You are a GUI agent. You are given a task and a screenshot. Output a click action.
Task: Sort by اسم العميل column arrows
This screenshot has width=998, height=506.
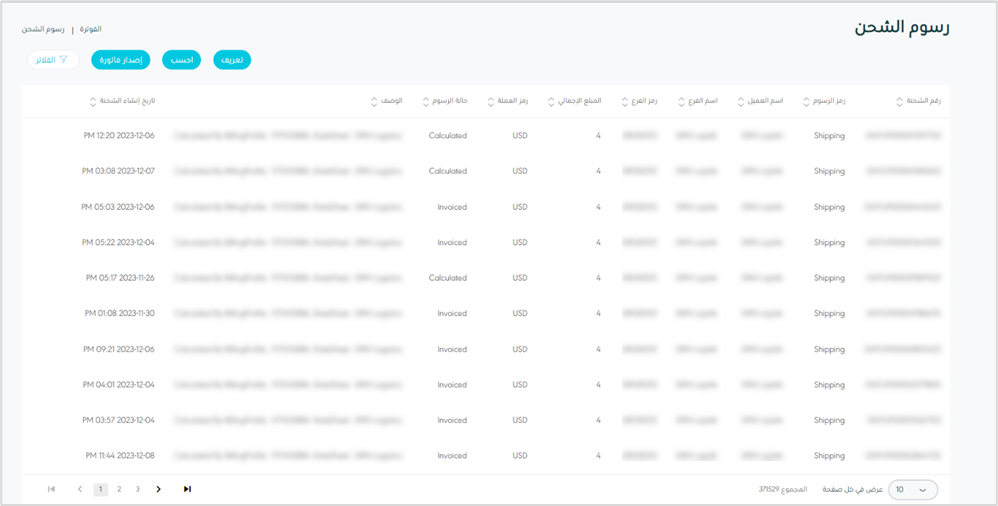[x=741, y=101]
